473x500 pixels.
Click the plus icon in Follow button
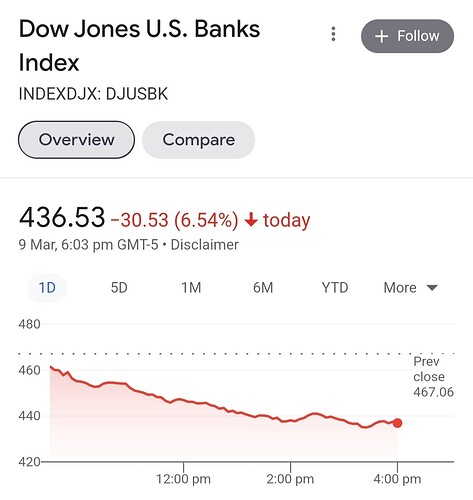(381, 36)
